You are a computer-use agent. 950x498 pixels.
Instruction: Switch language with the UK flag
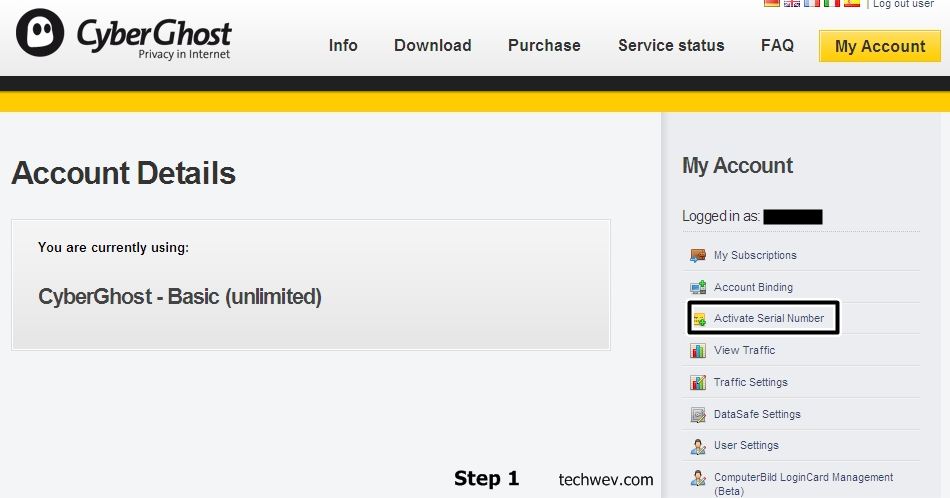[792, 3]
